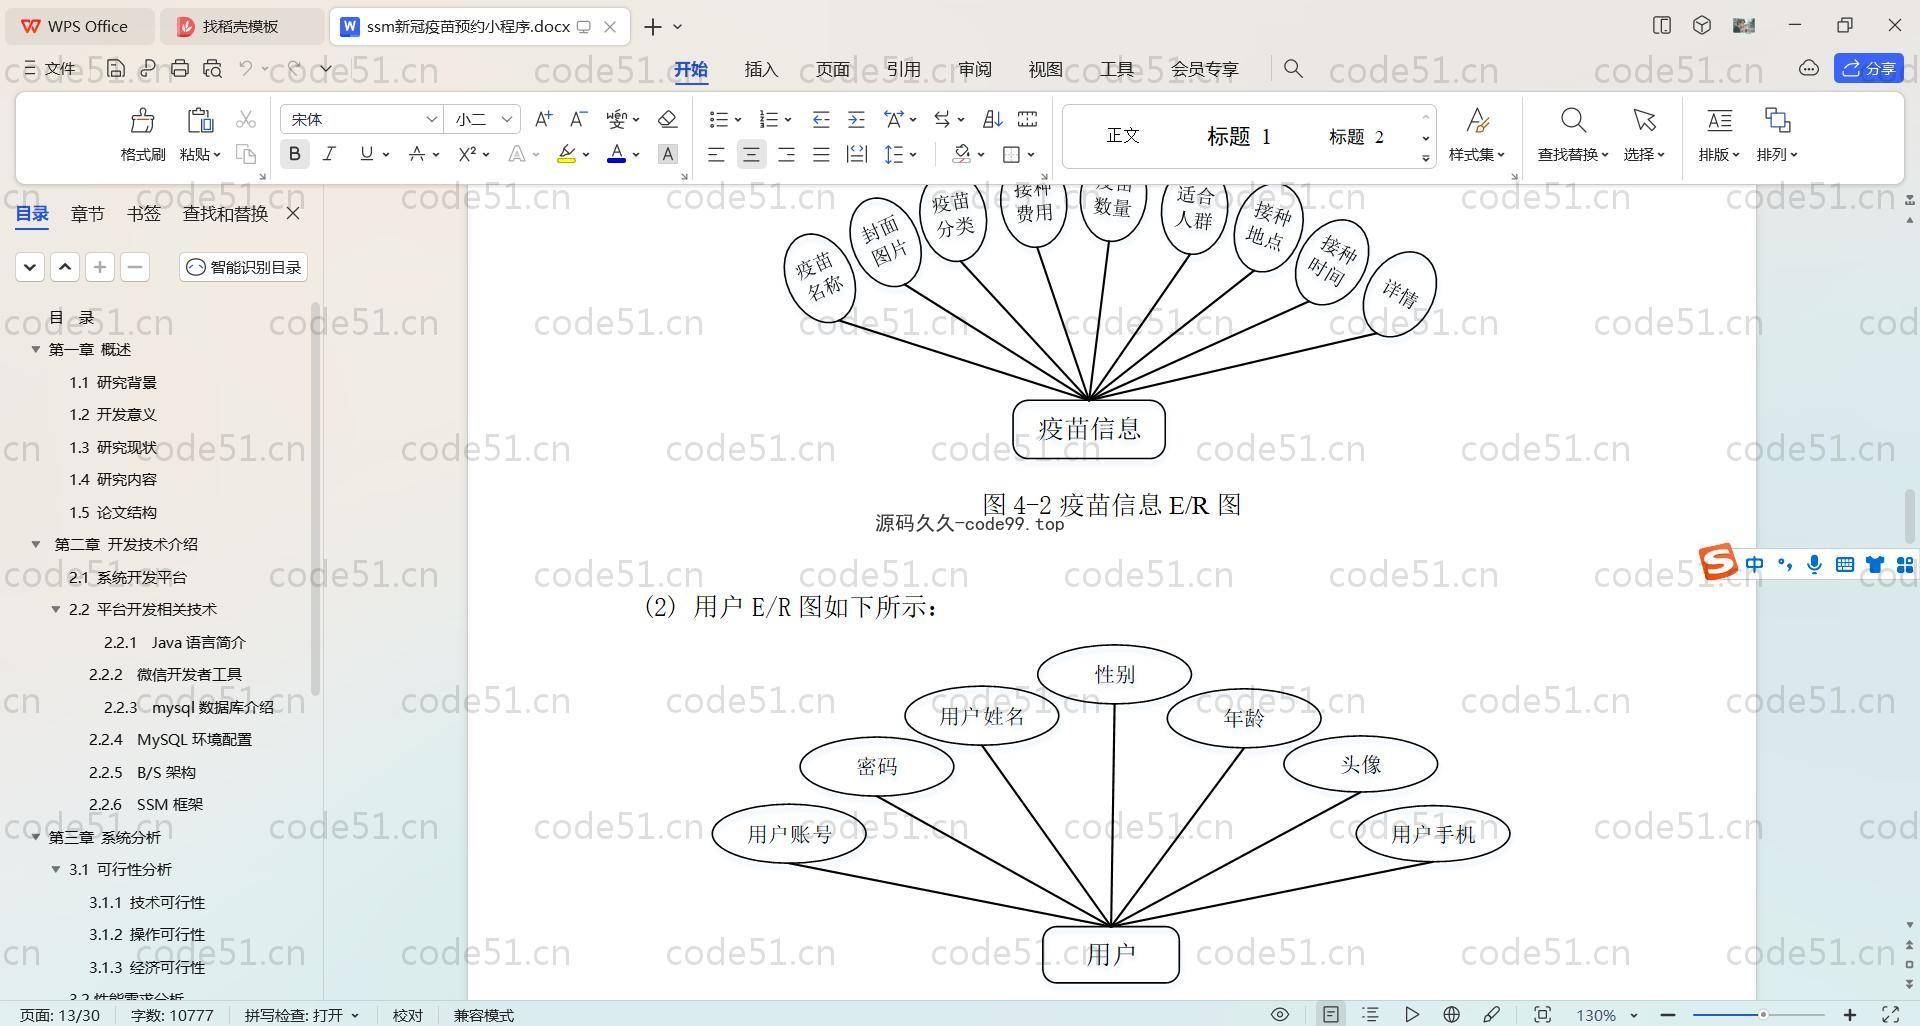Open the Paste 粘贴 dropdown arrow
Viewport: 1920px width, 1026px height.
pos(216,155)
